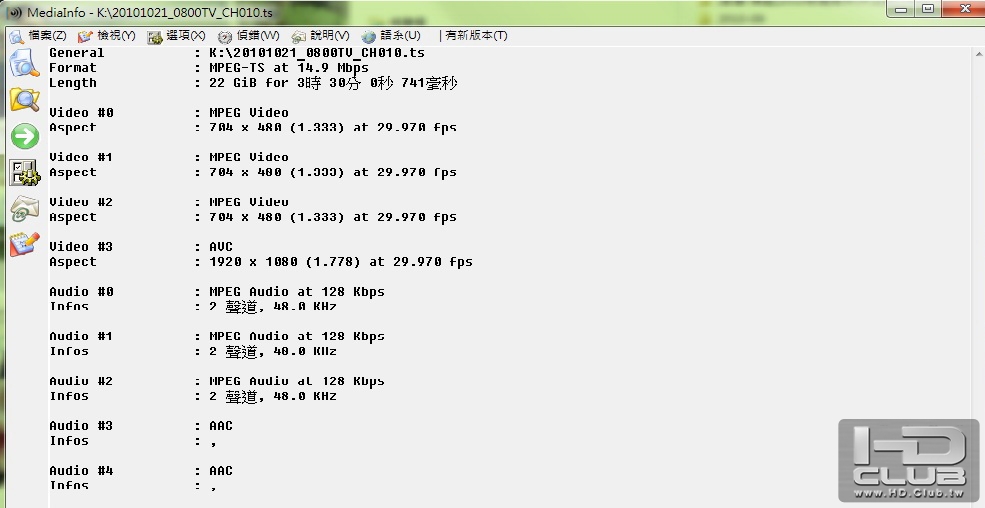Click the open folder magnifier sidebar icon
The width and height of the screenshot is (985, 508).
pos(24,99)
